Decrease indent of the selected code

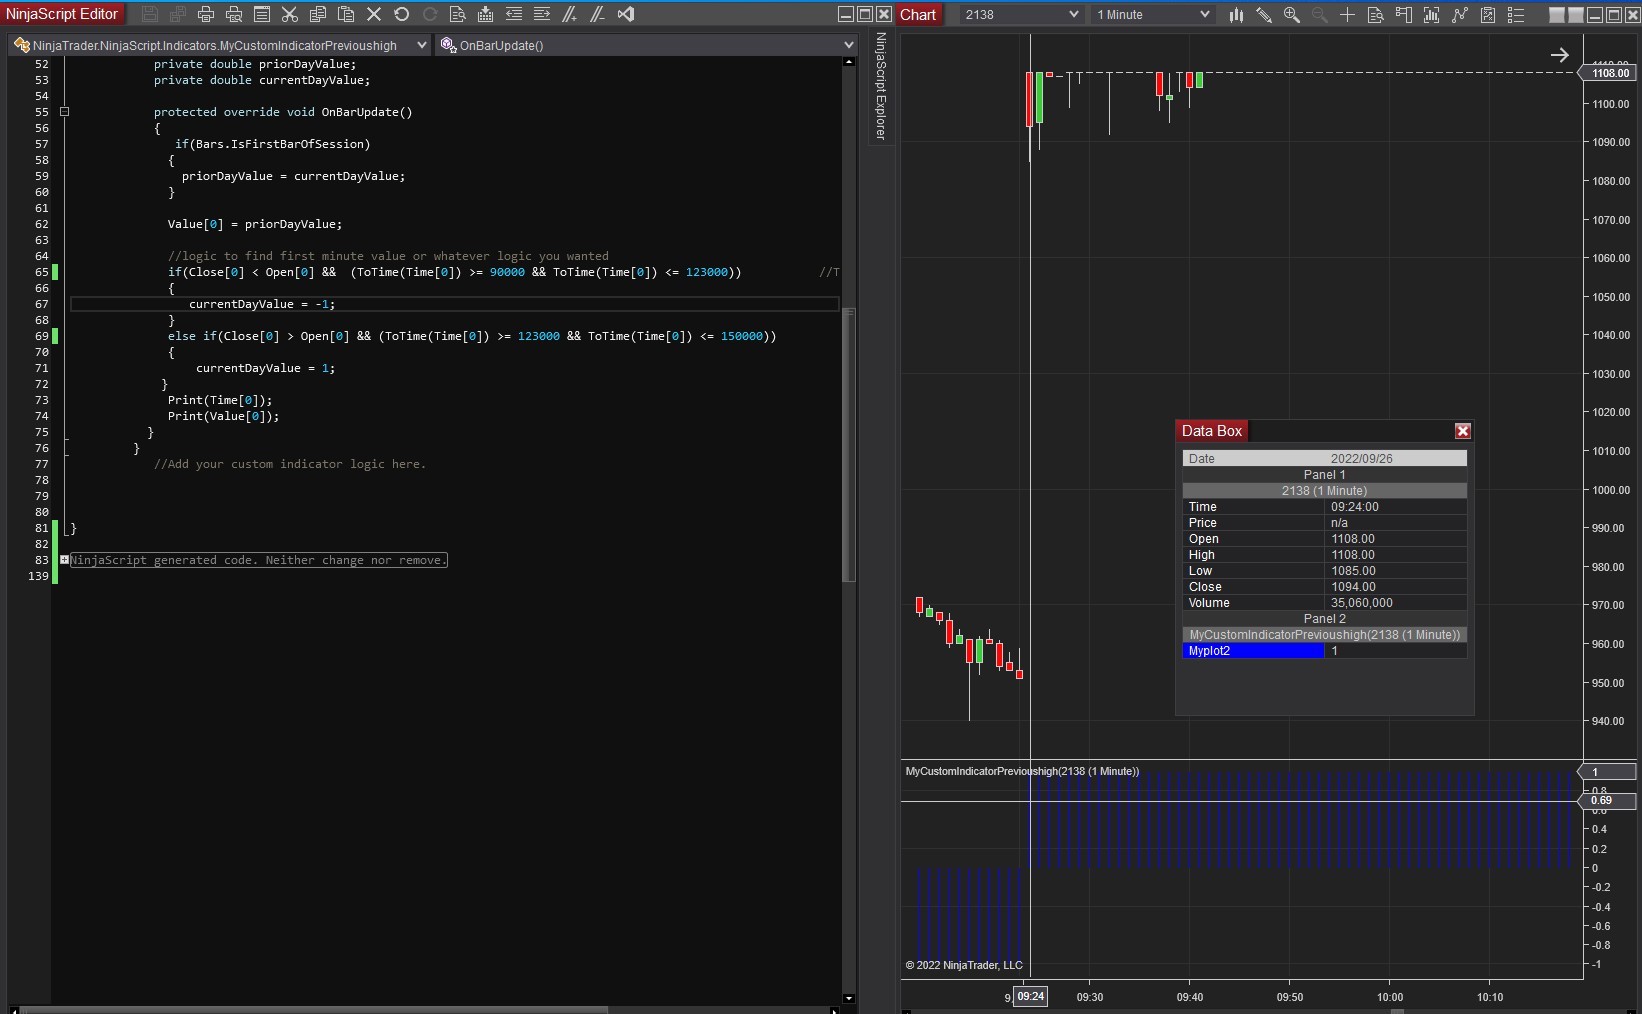514,14
